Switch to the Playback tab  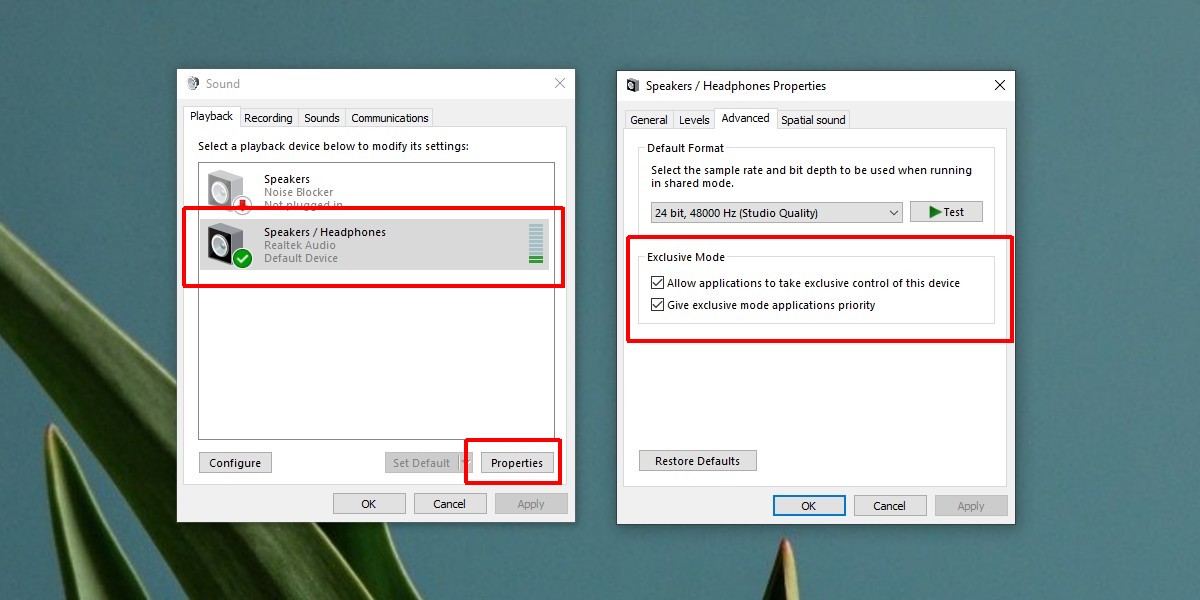211,116
